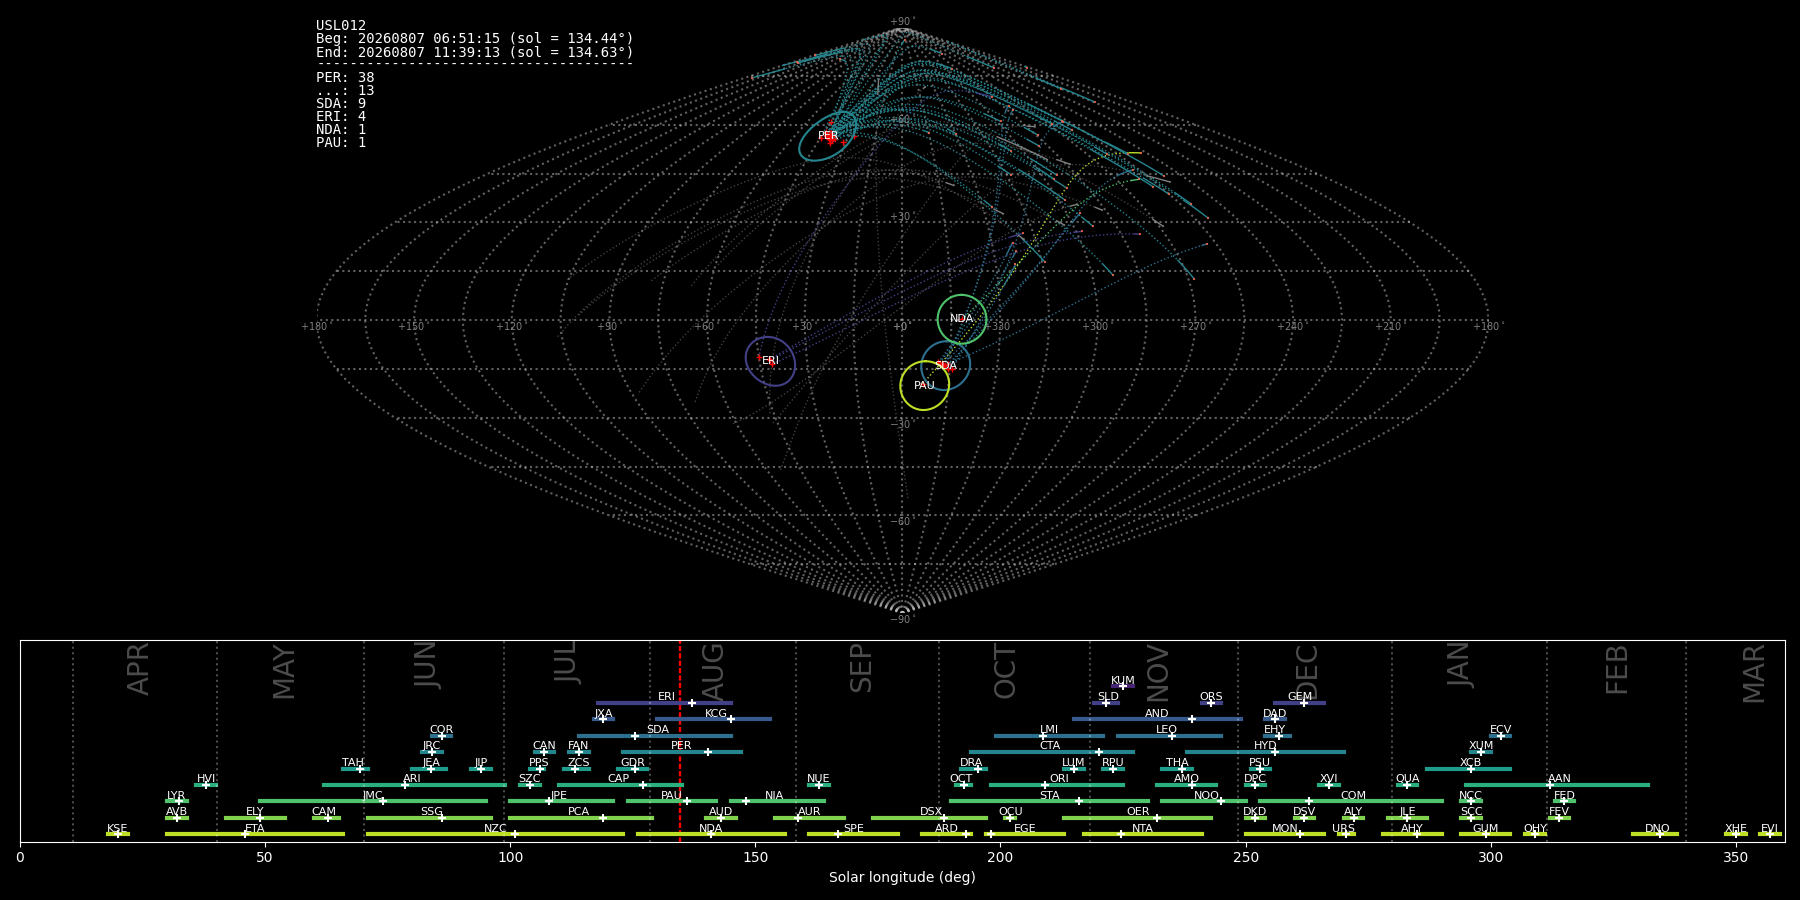Click the yellow PAU radiant circle
1800x900 pixels.
(925, 386)
